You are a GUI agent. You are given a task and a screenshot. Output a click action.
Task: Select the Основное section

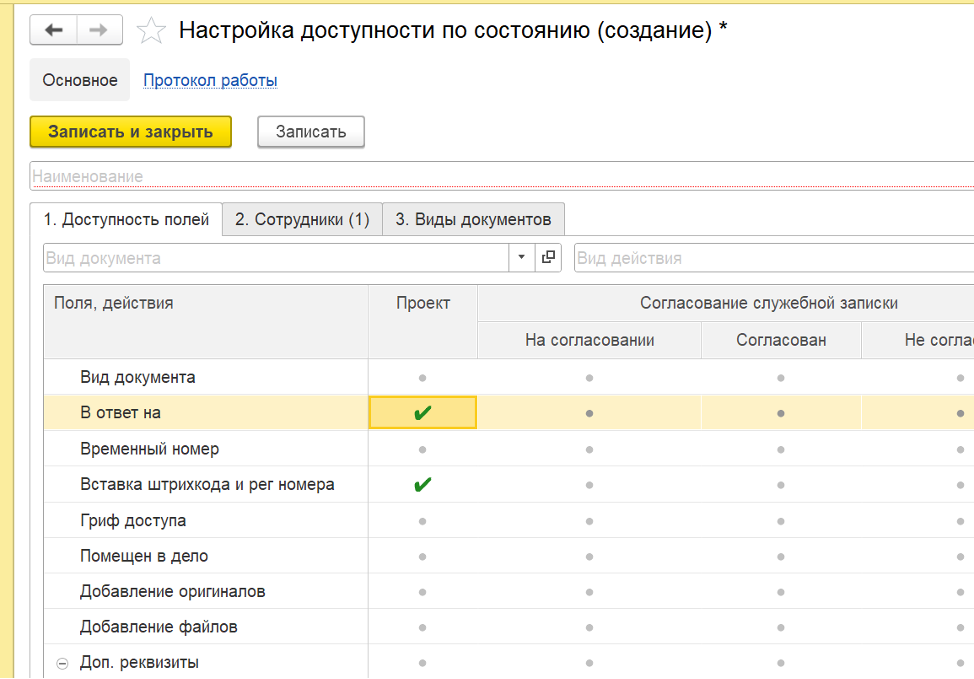click(80, 80)
